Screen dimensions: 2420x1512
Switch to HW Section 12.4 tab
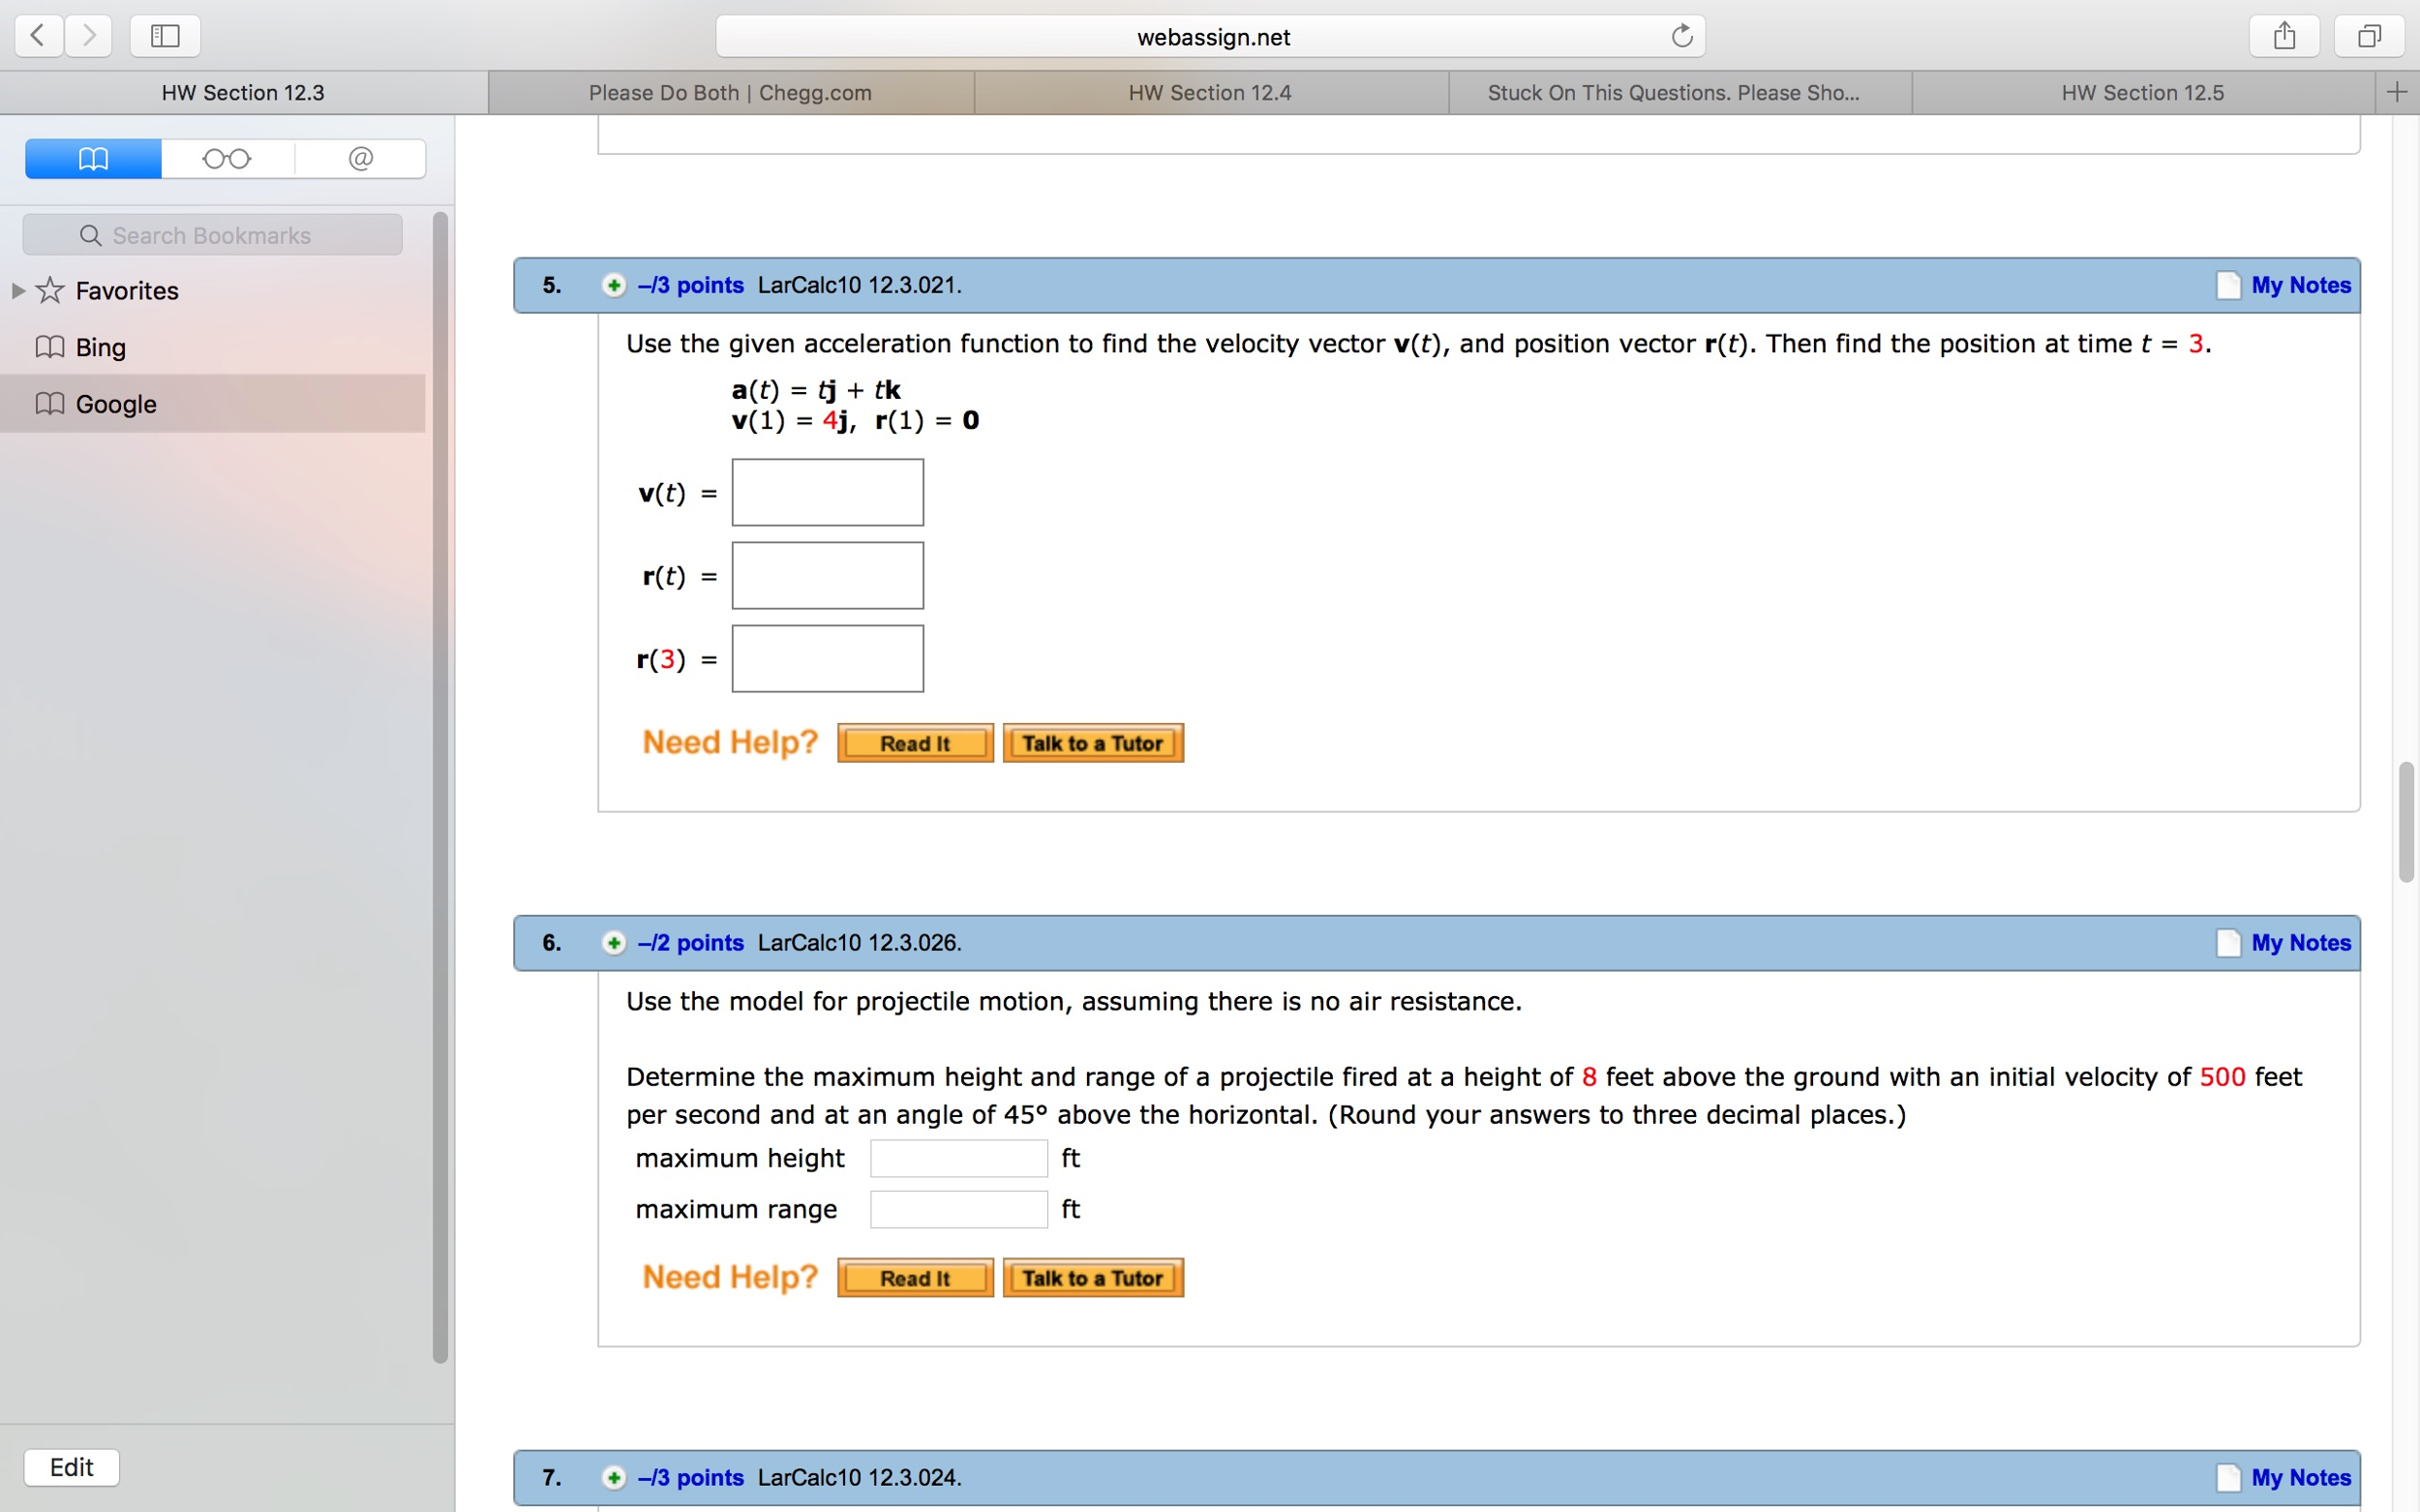pyautogui.click(x=1210, y=92)
